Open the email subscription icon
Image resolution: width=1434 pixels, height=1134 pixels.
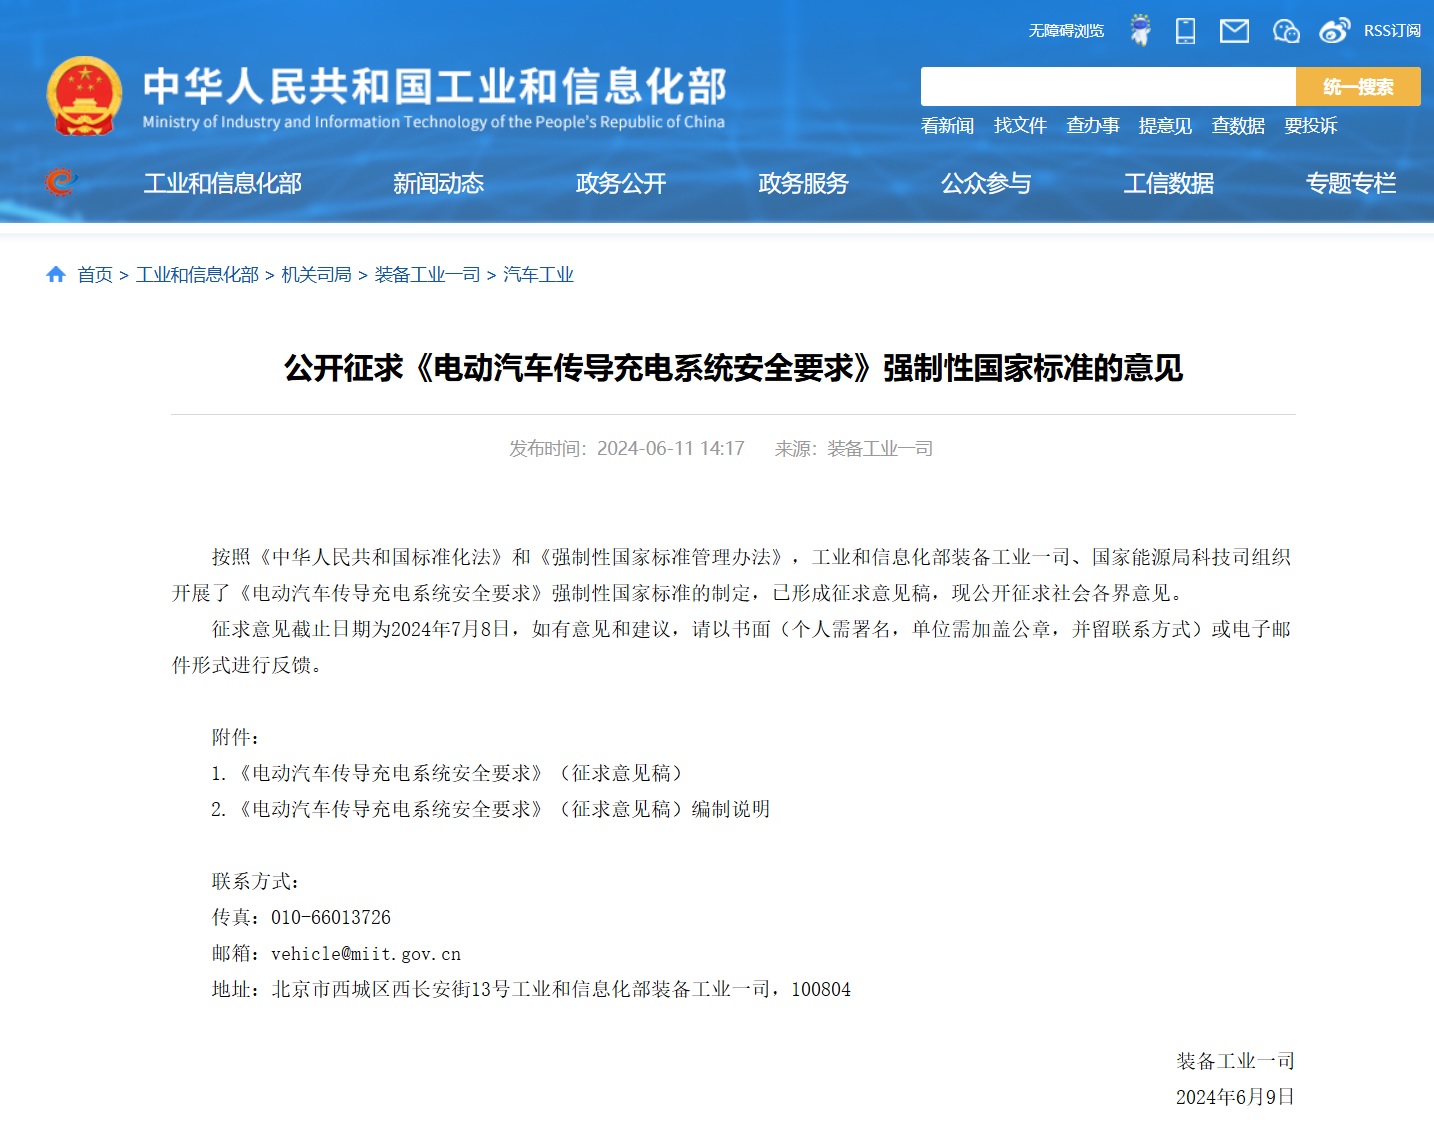pos(1234,31)
